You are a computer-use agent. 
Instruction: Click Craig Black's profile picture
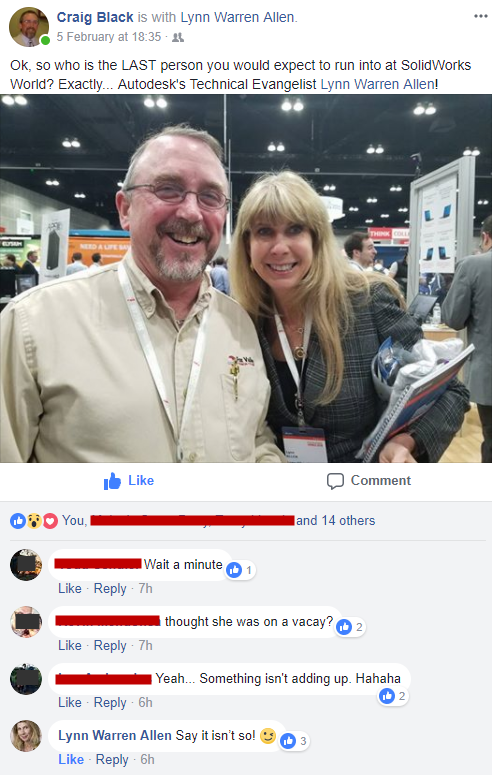29,27
